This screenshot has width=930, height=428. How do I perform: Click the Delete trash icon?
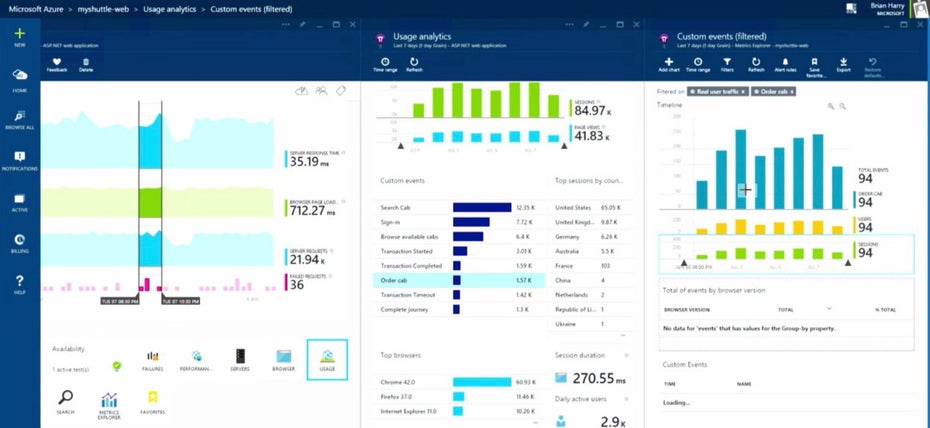pos(85,62)
